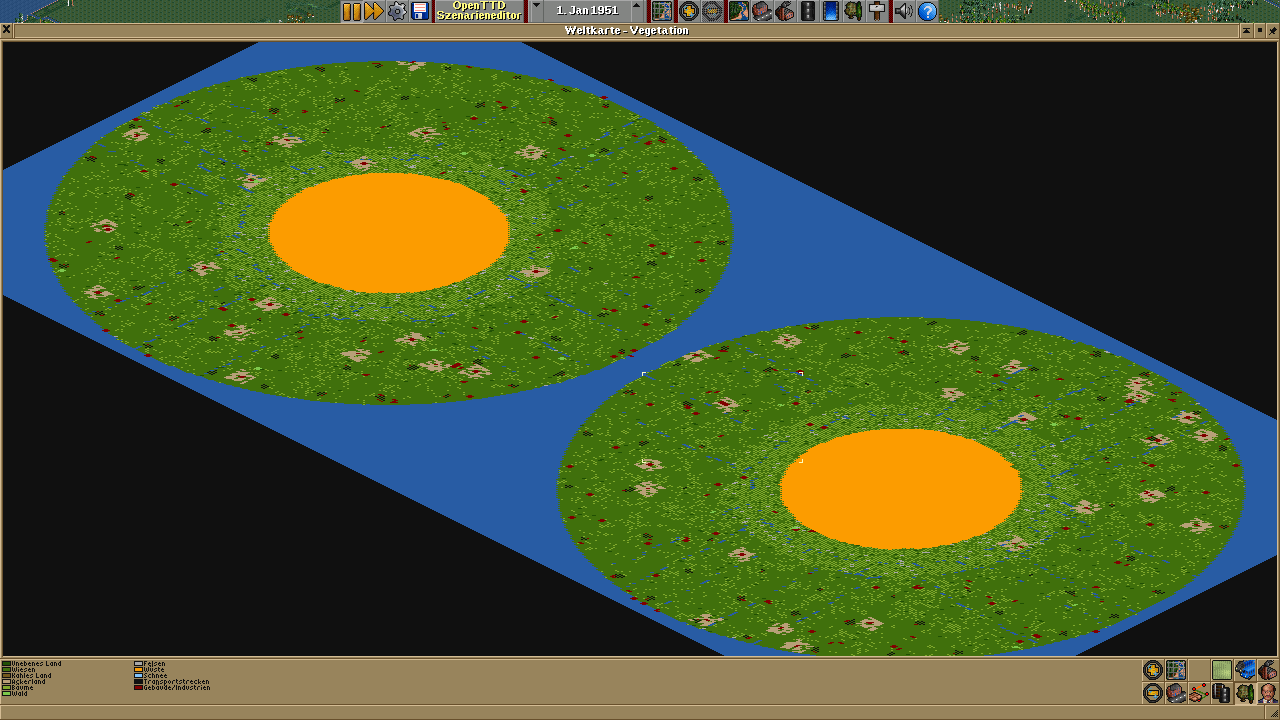Select the plant trees icon
Image resolution: width=1280 pixels, height=720 pixels.
pyautogui.click(x=853, y=11)
